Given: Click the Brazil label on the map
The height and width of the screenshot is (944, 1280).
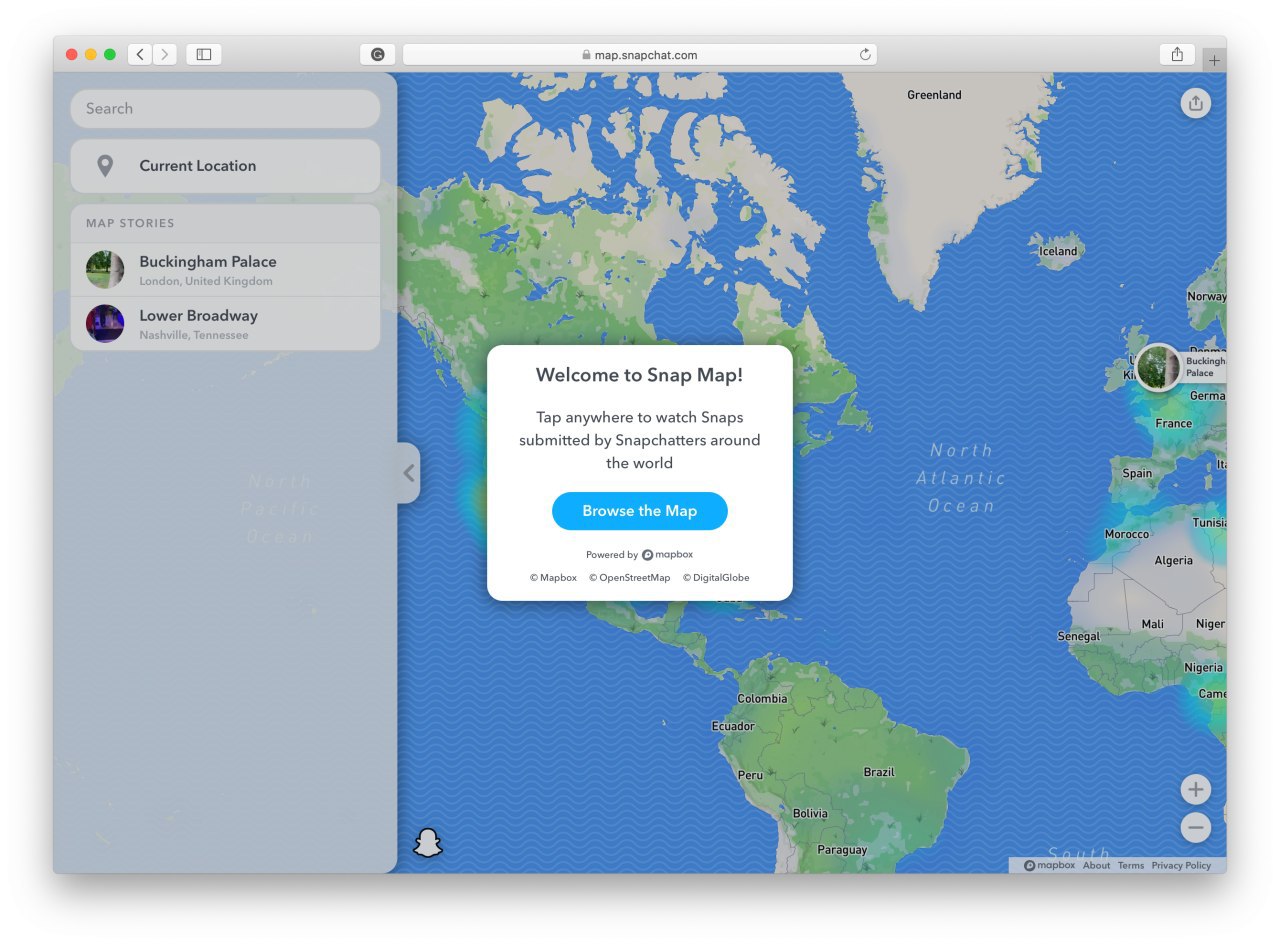Looking at the screenshot, I should point(879,772).
